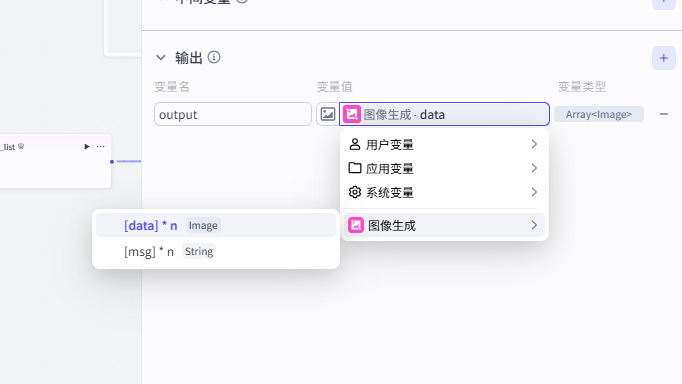The image size is (682, 384).
Task: Open the 图像生成 menu entry
Action: tap(444, 225)
